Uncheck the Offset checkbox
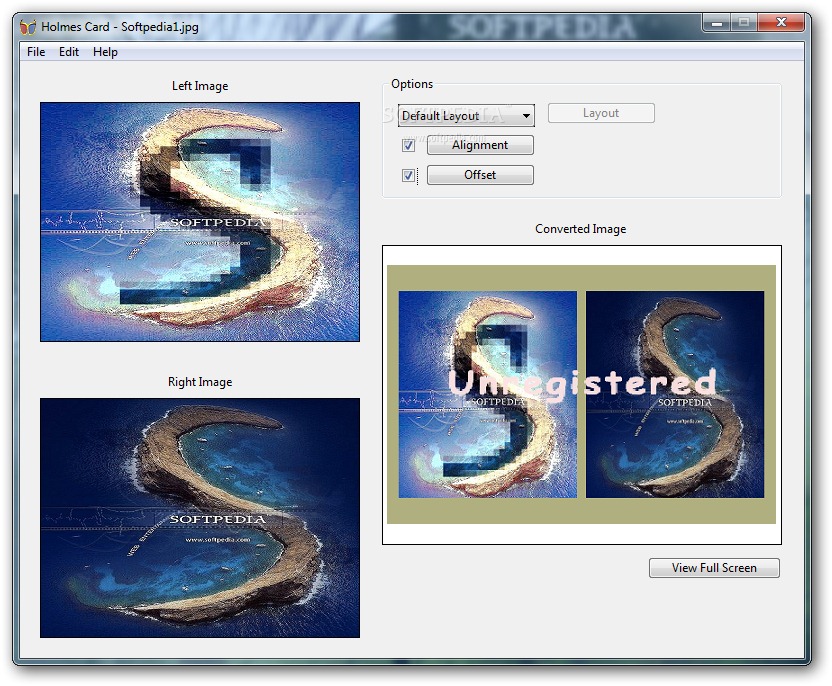The height and width of the screenshot is (686, 832). pyautogui.click(x=409, y=175)
